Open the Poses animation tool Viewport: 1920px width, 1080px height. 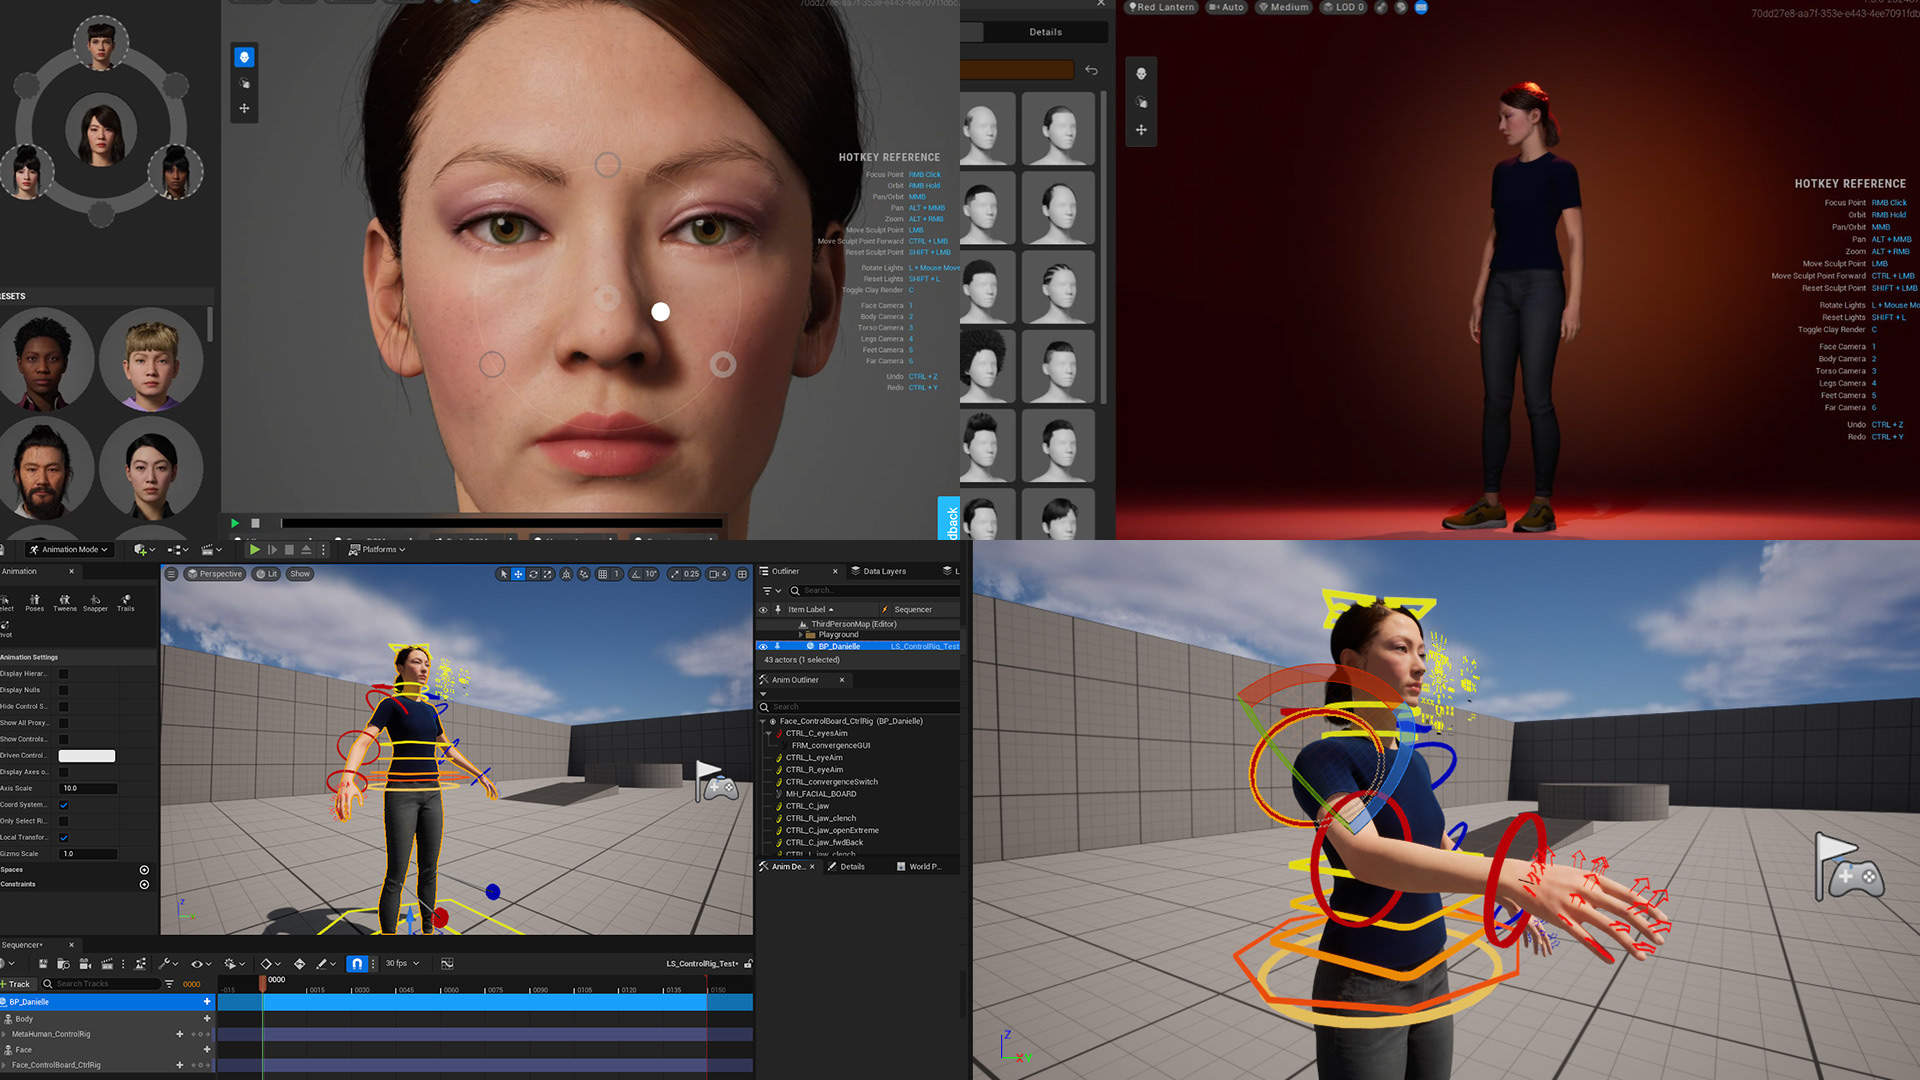coord(34,602)
